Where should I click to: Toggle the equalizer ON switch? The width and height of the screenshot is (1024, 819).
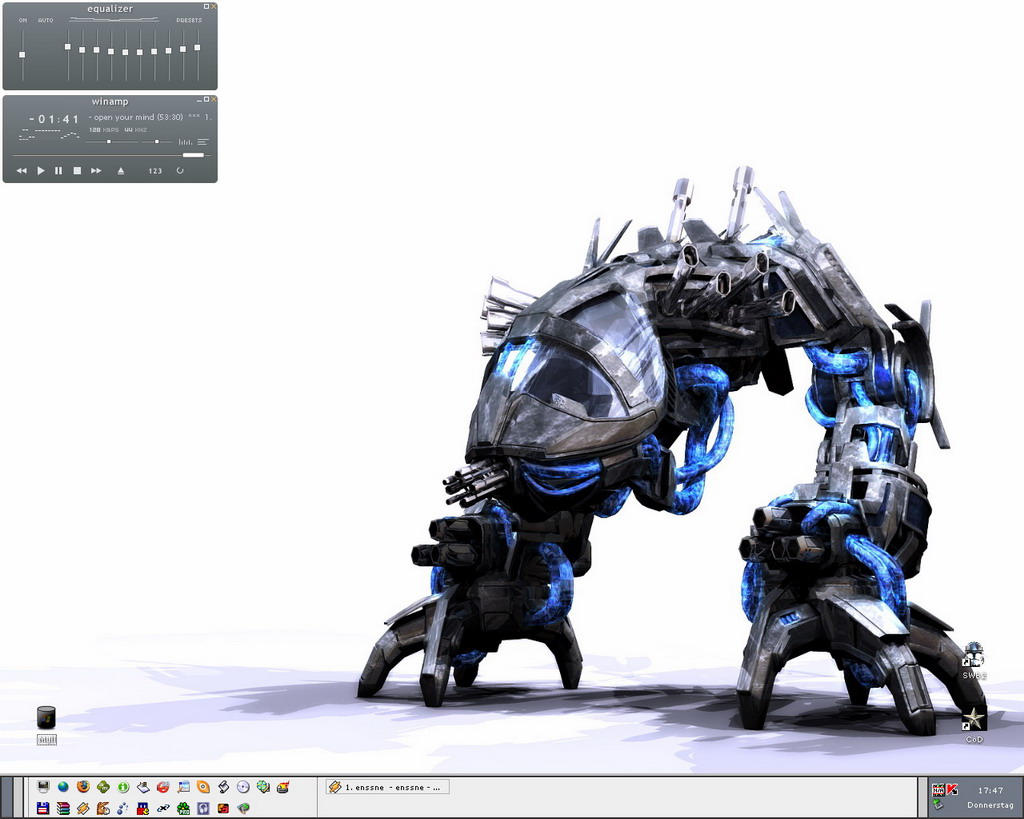(23, 20)
